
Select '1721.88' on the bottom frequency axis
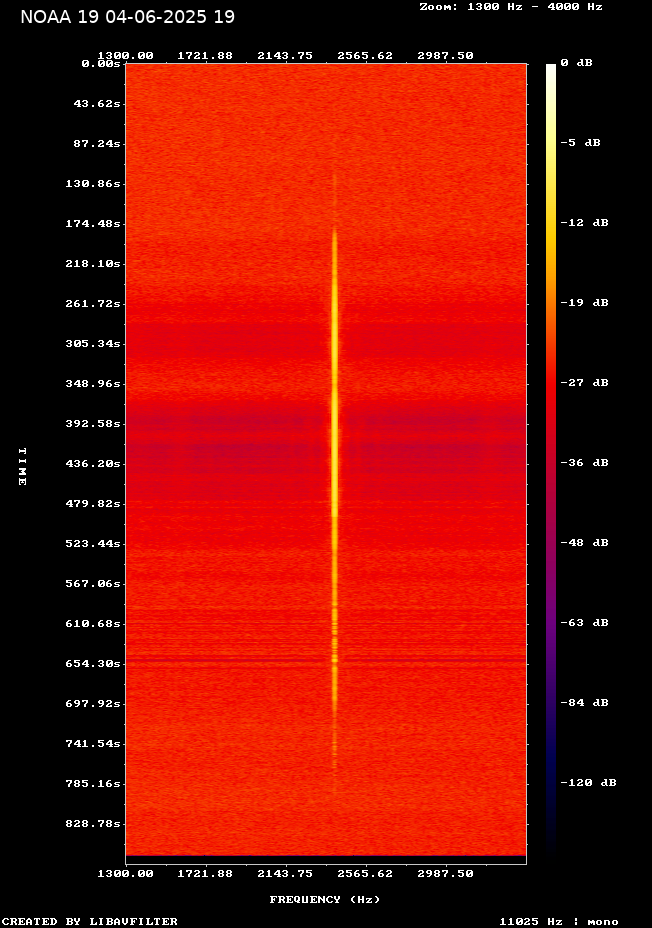coord(205,873)
